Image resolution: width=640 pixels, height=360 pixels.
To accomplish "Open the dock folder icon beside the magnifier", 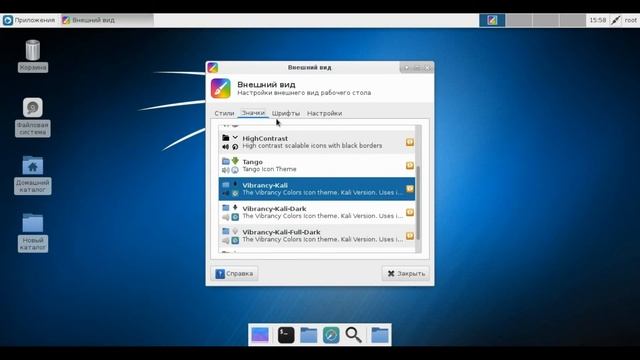I will [x=380, y=335].
